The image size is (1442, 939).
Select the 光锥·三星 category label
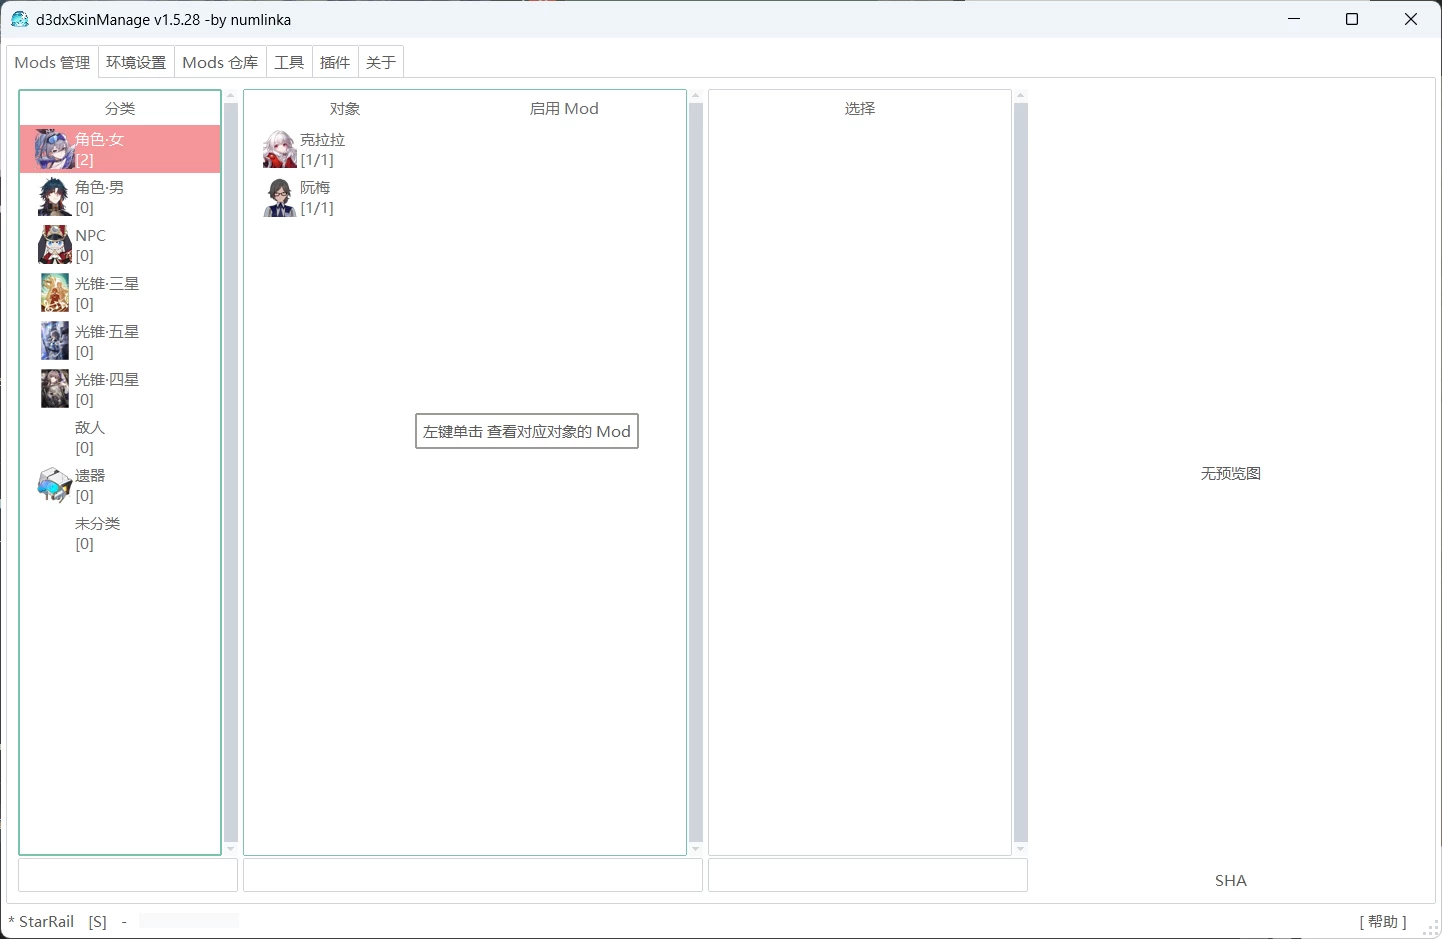(x=107, y=283)
